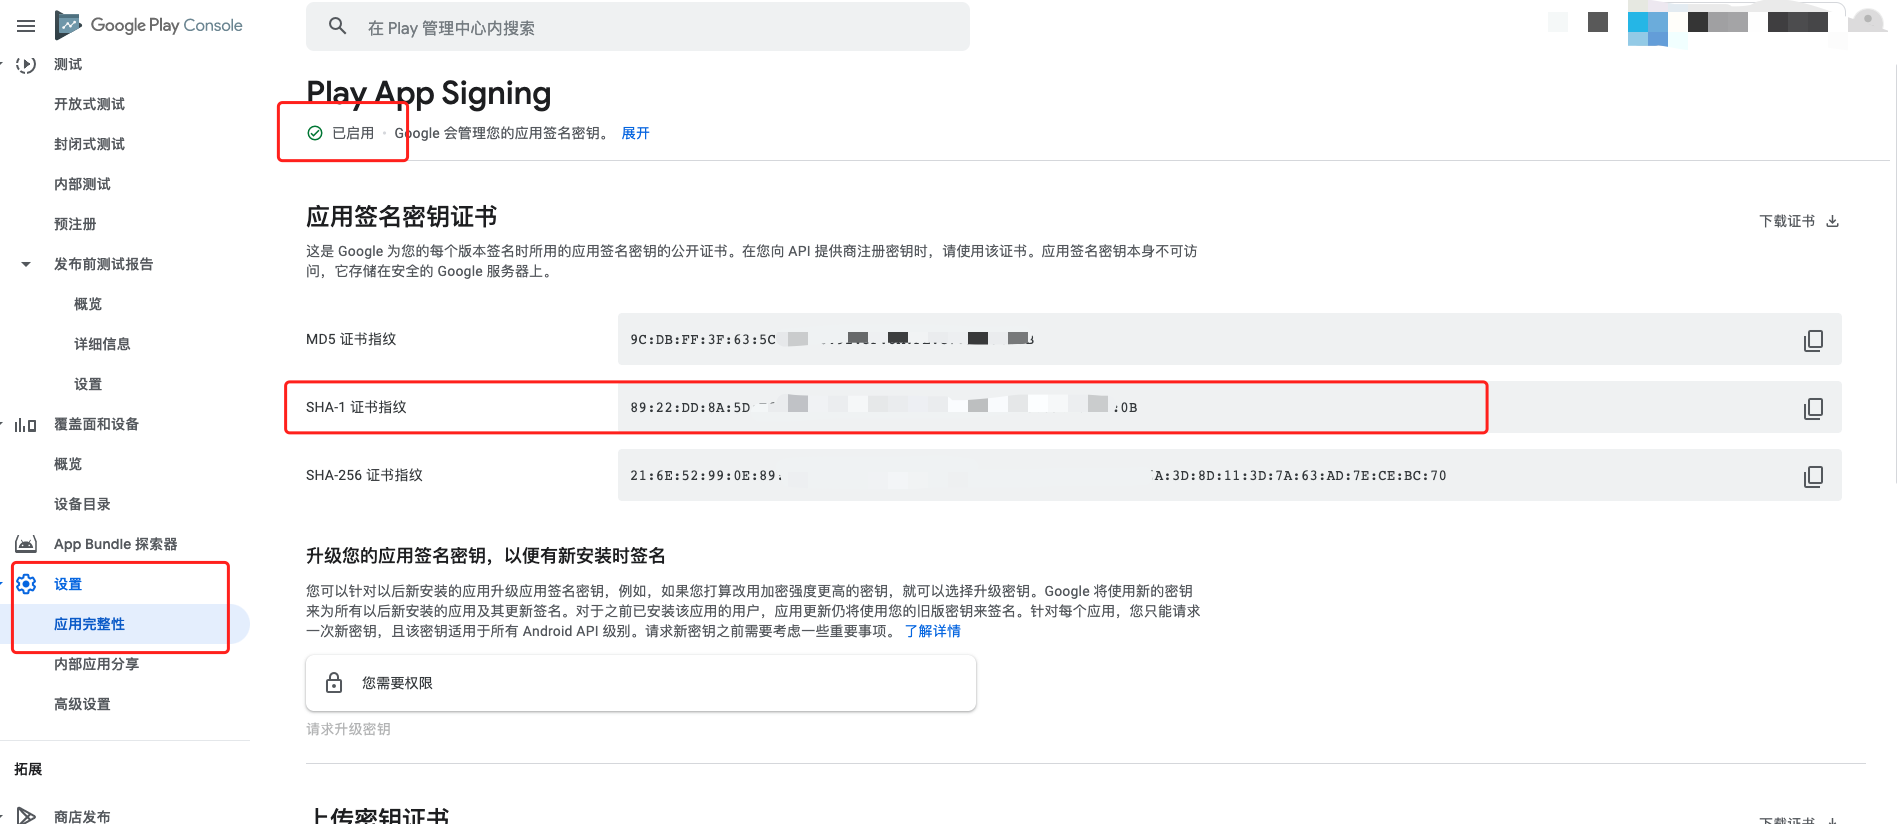The width and height of the screenshot is (1897, 824).
Task: Open 概览 under 覆盖面和设备
Action: pos(68,464)
